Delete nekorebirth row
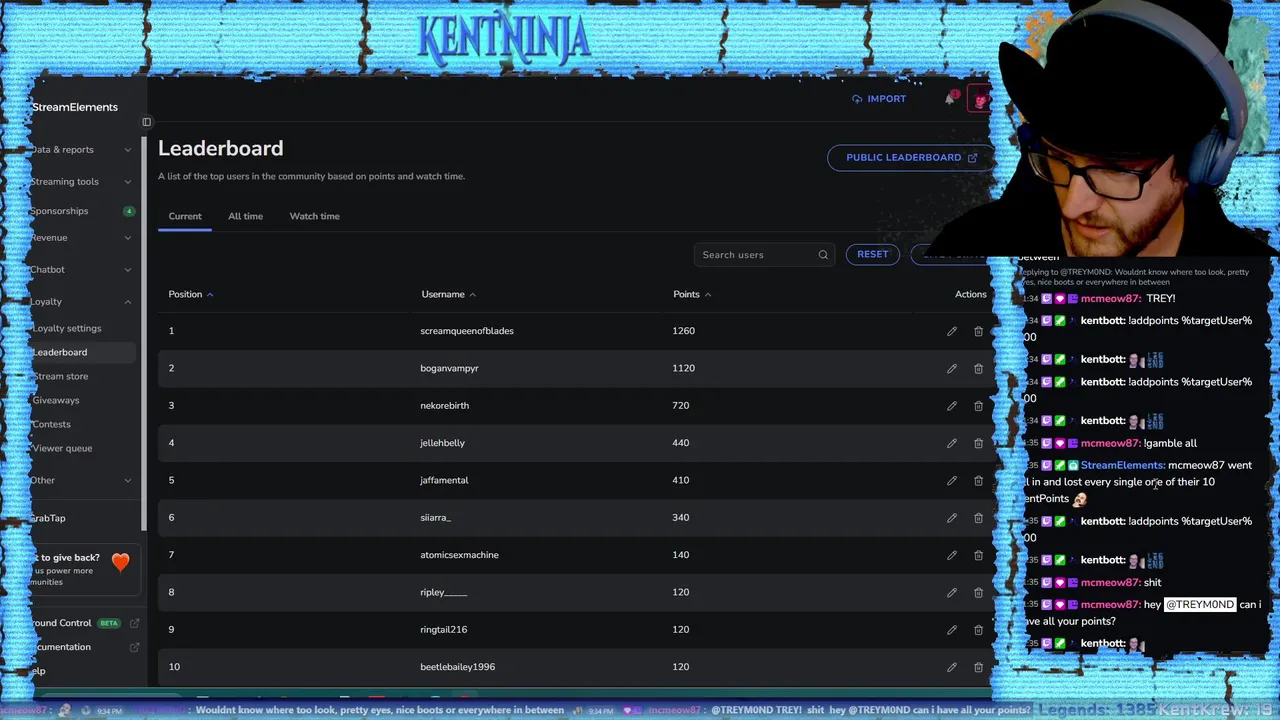1280x720 pixels. 978,405
